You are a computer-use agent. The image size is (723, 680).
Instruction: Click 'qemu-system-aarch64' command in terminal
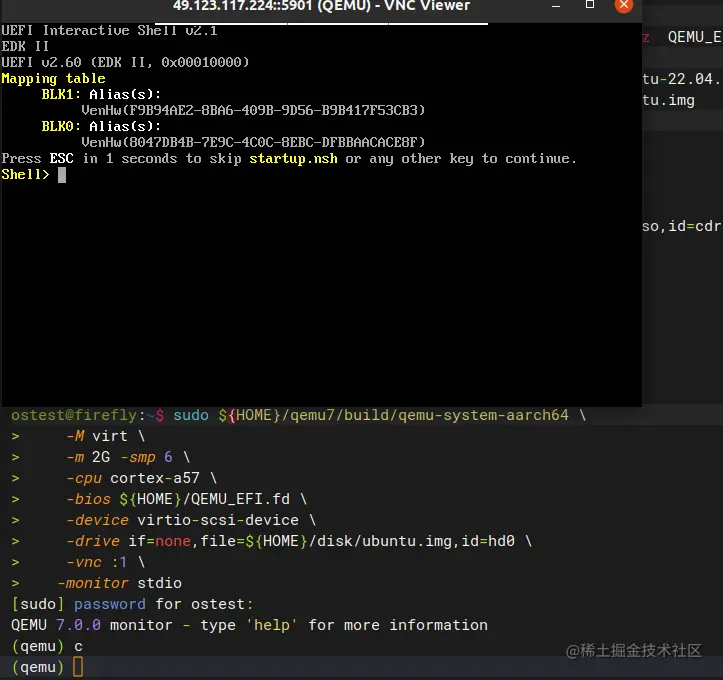(x=483, y=415)
